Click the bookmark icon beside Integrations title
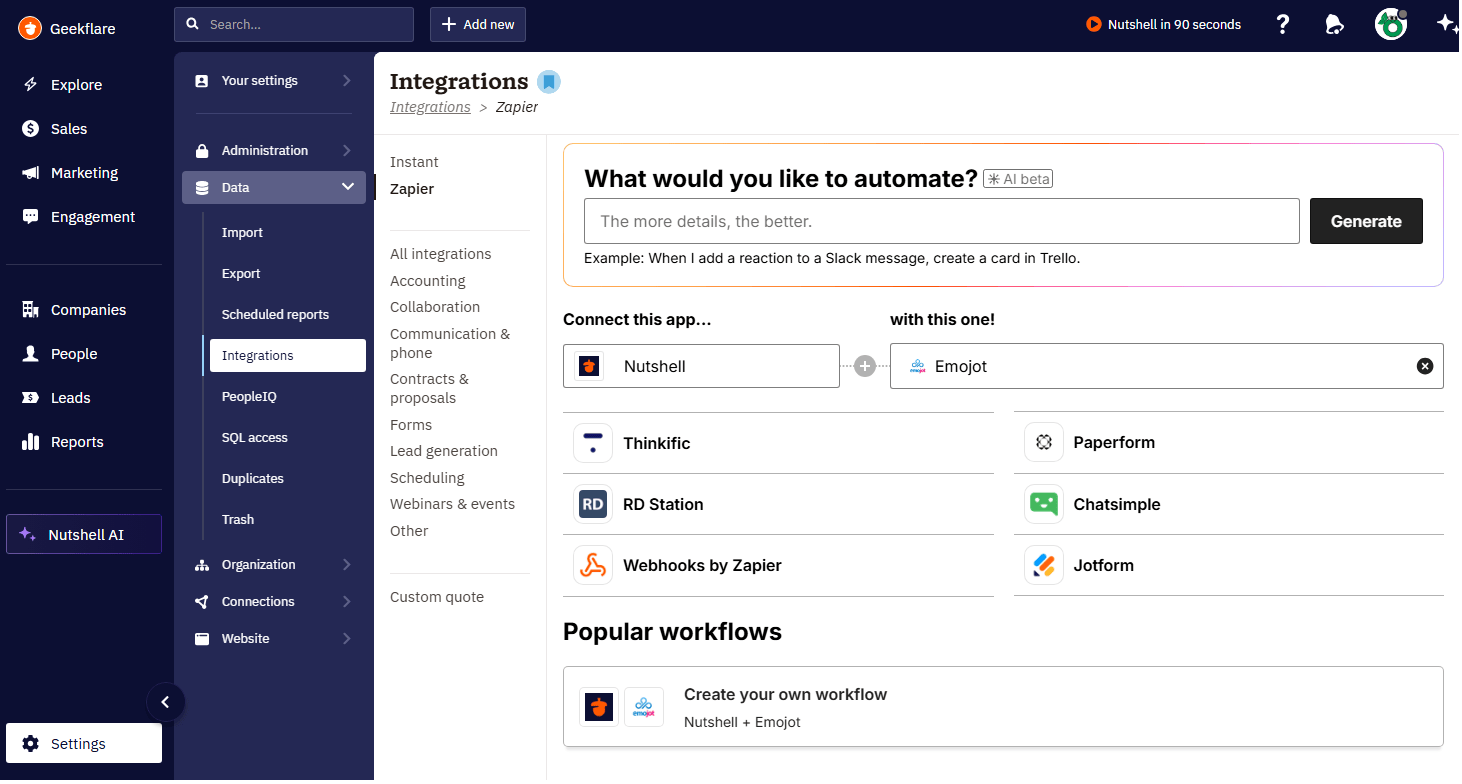Screen dimensions: 1462x784 click(x=549, y=82)
